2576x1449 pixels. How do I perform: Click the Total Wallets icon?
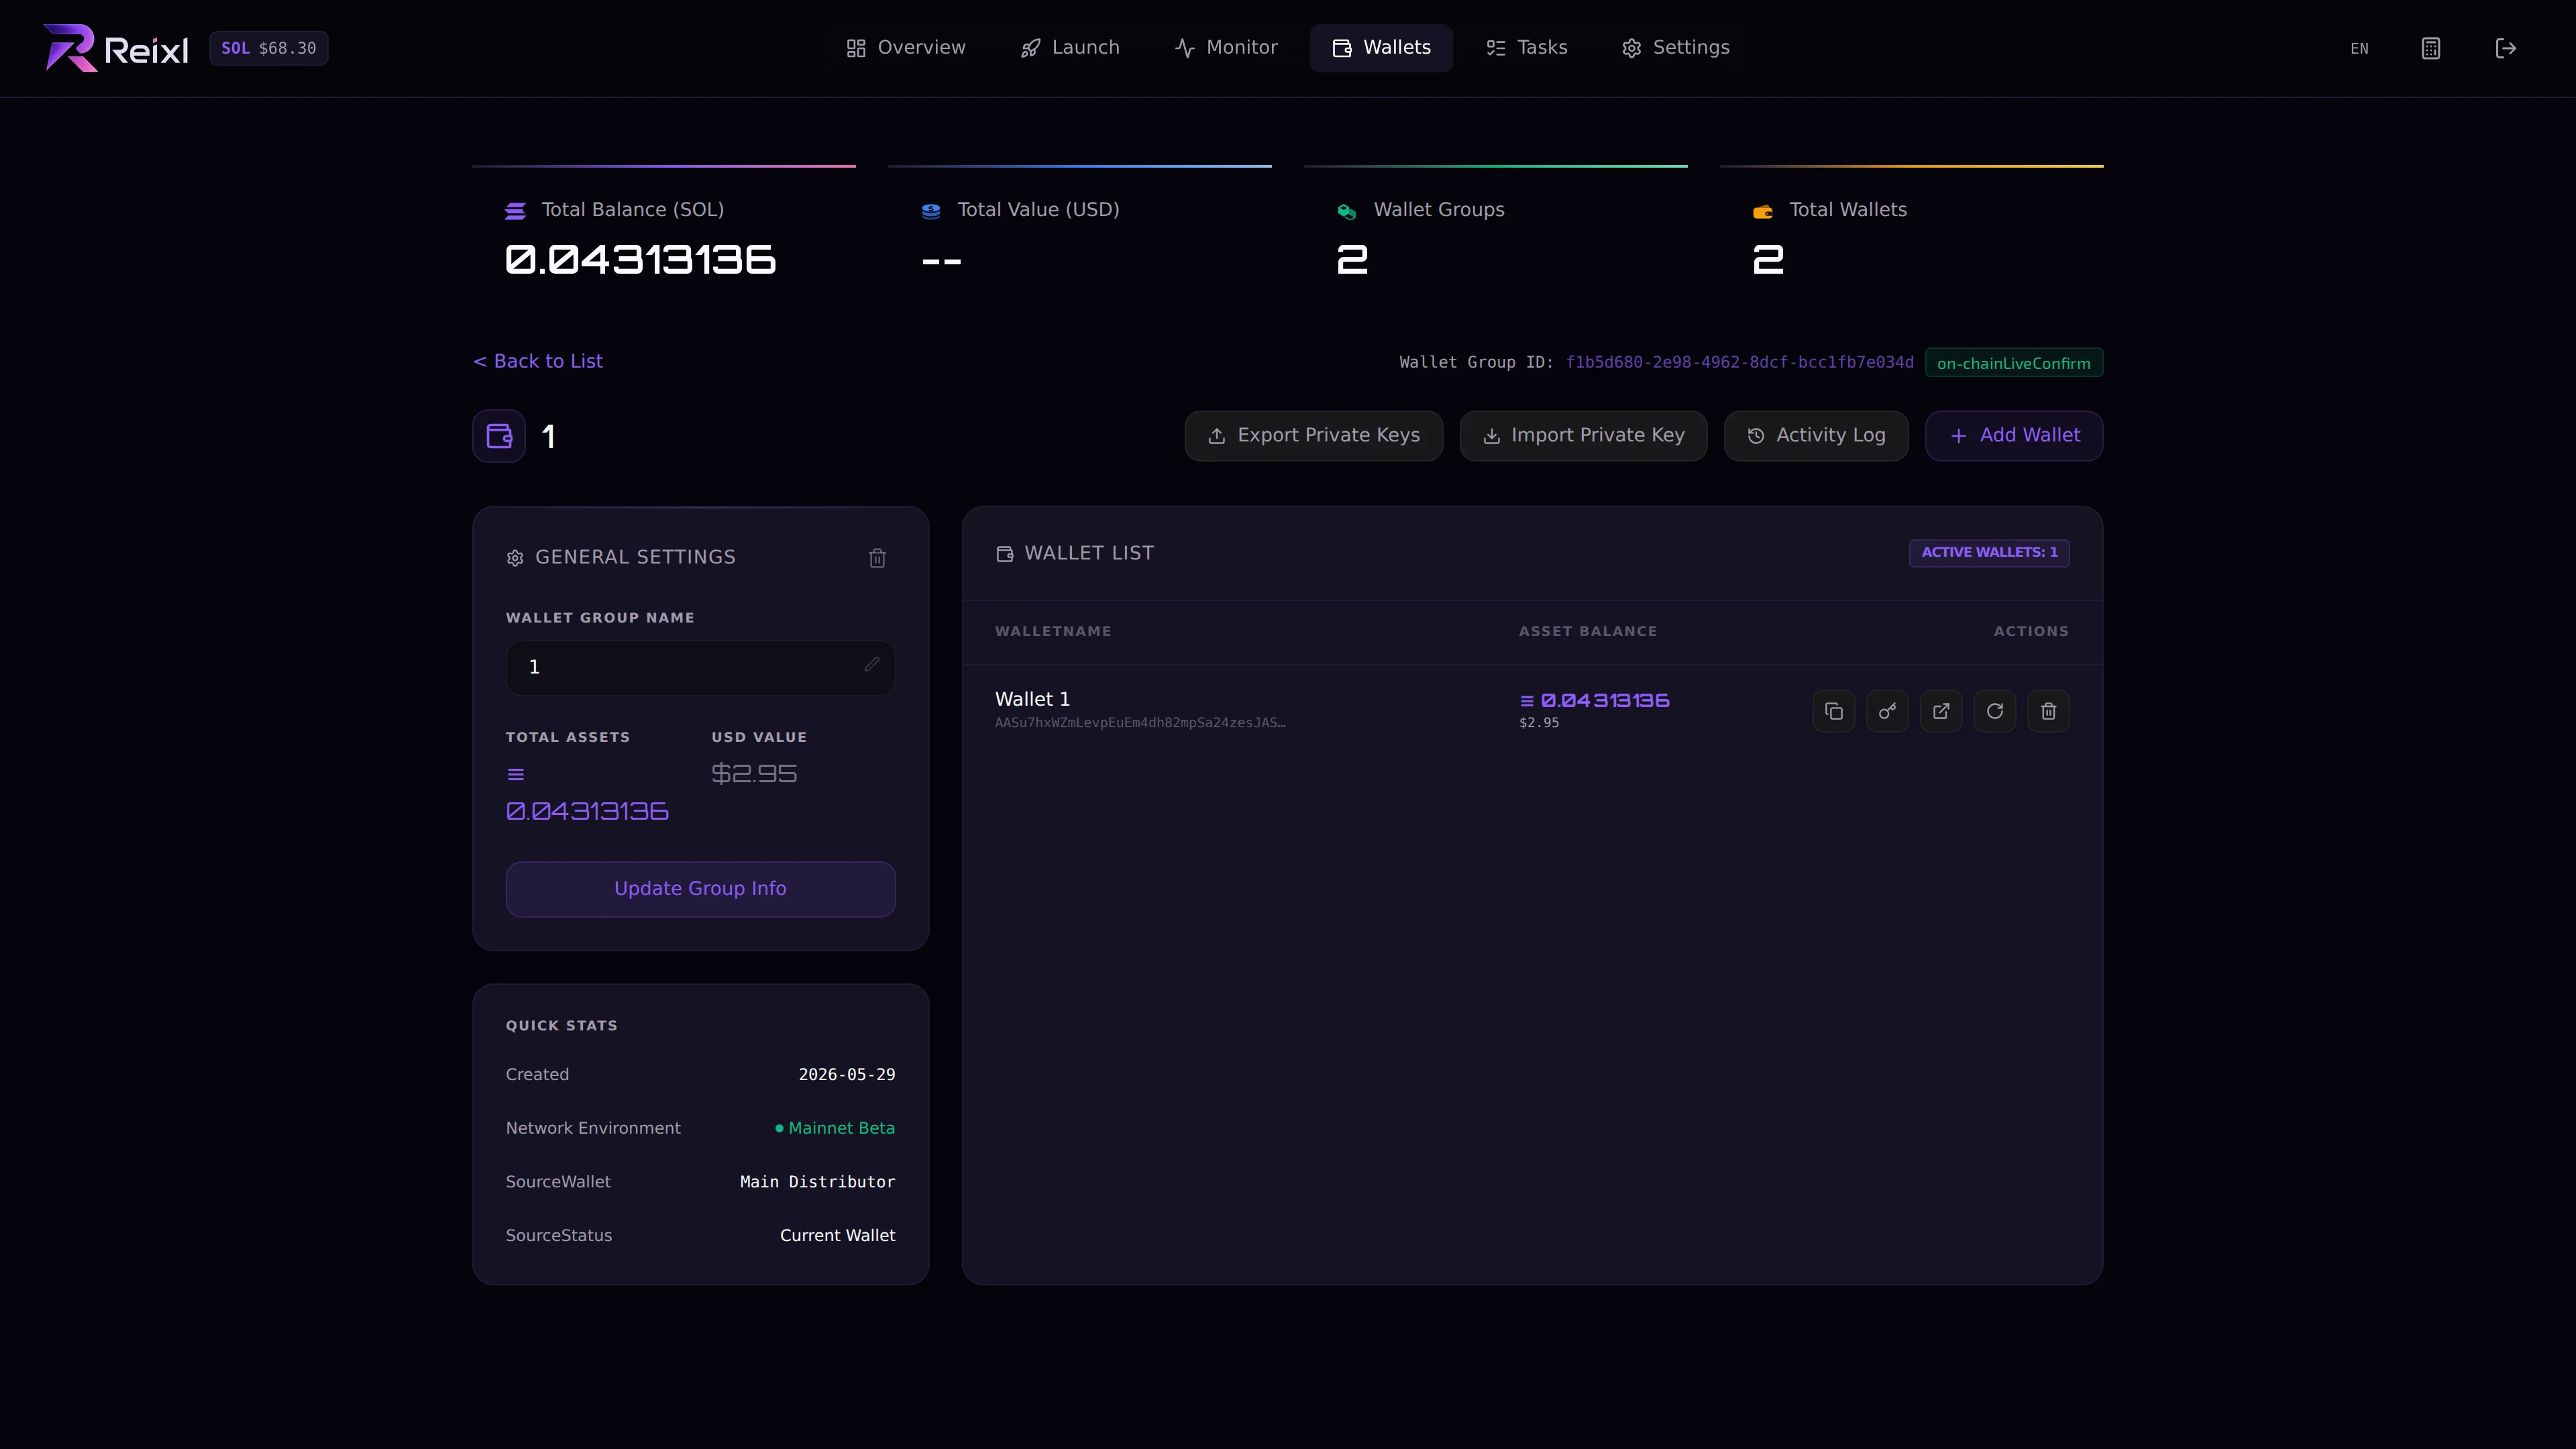point(1763,211)
